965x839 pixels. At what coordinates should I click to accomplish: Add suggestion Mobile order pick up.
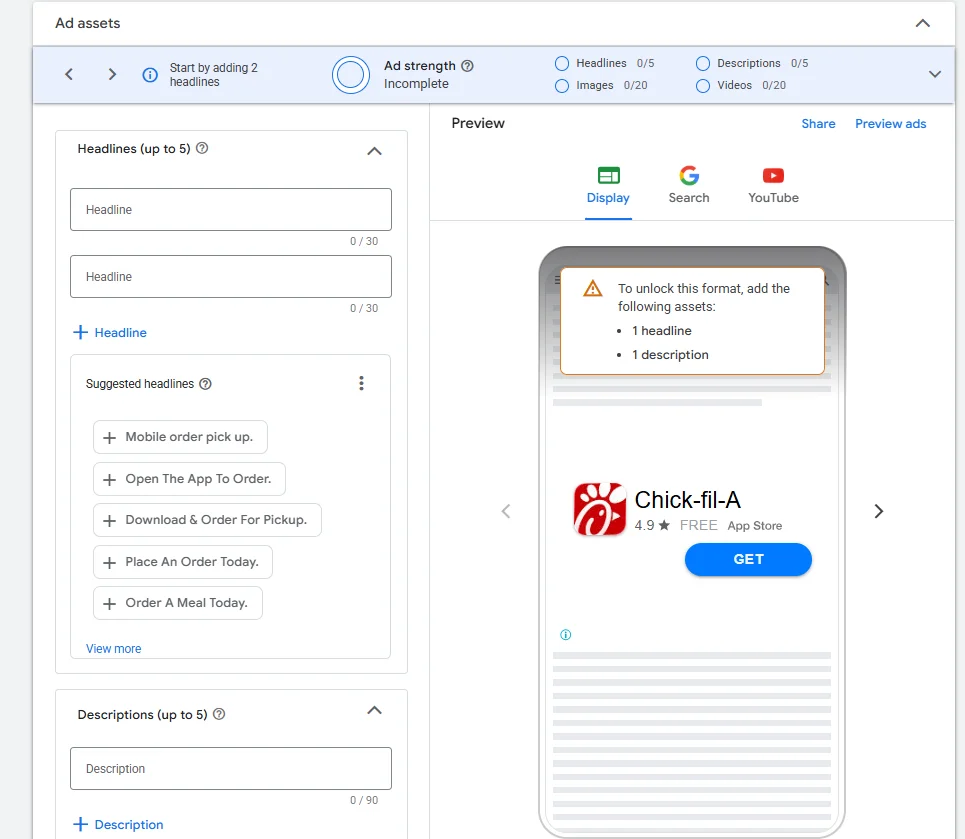(x=180, y=437)
